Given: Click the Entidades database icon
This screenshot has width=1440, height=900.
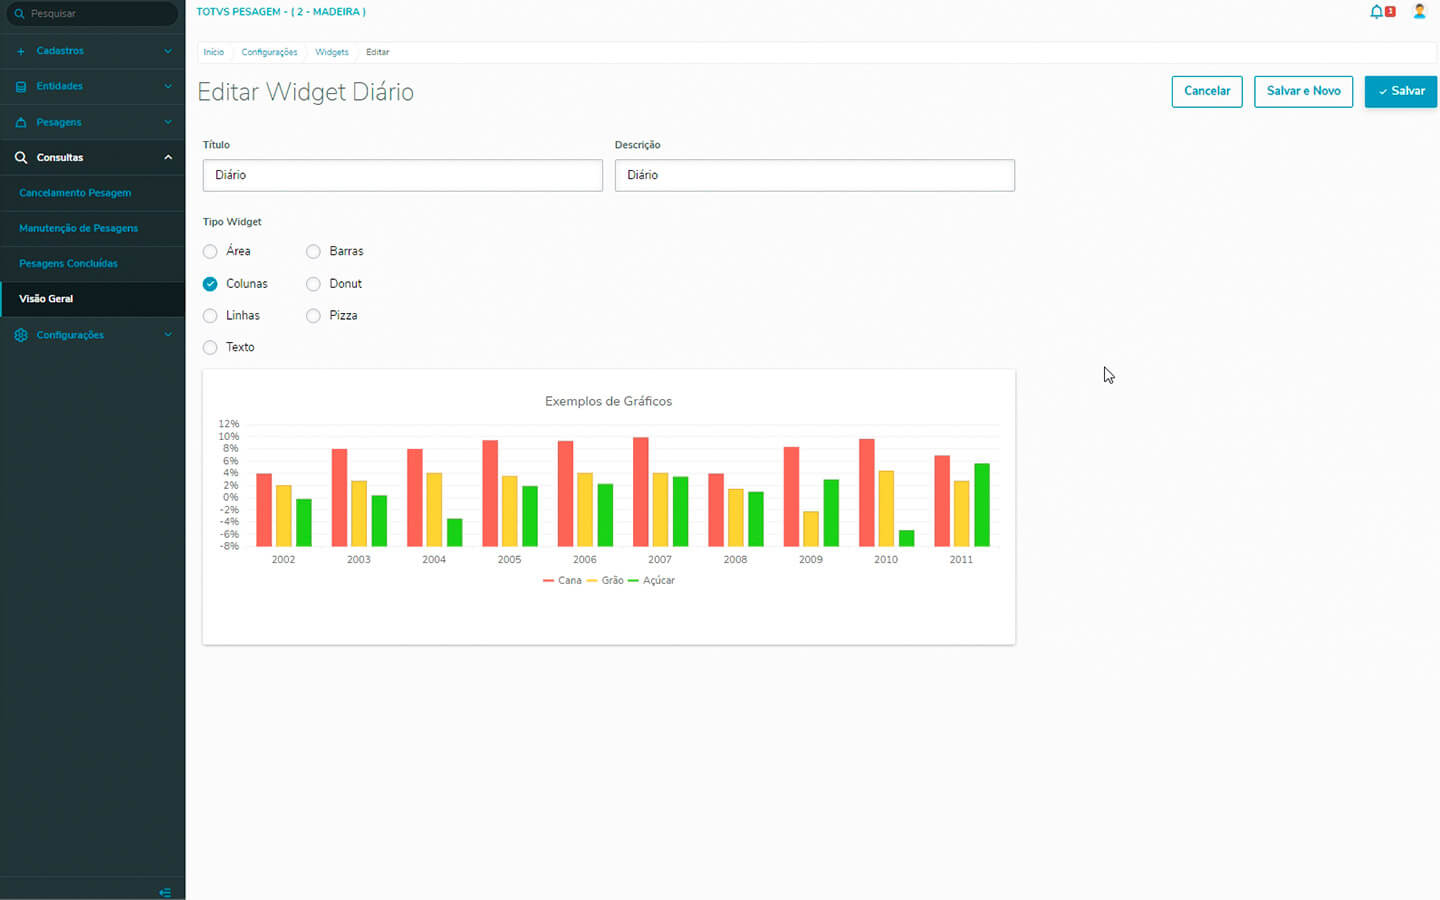Looking at the screenshot, I should pos(21,87).
